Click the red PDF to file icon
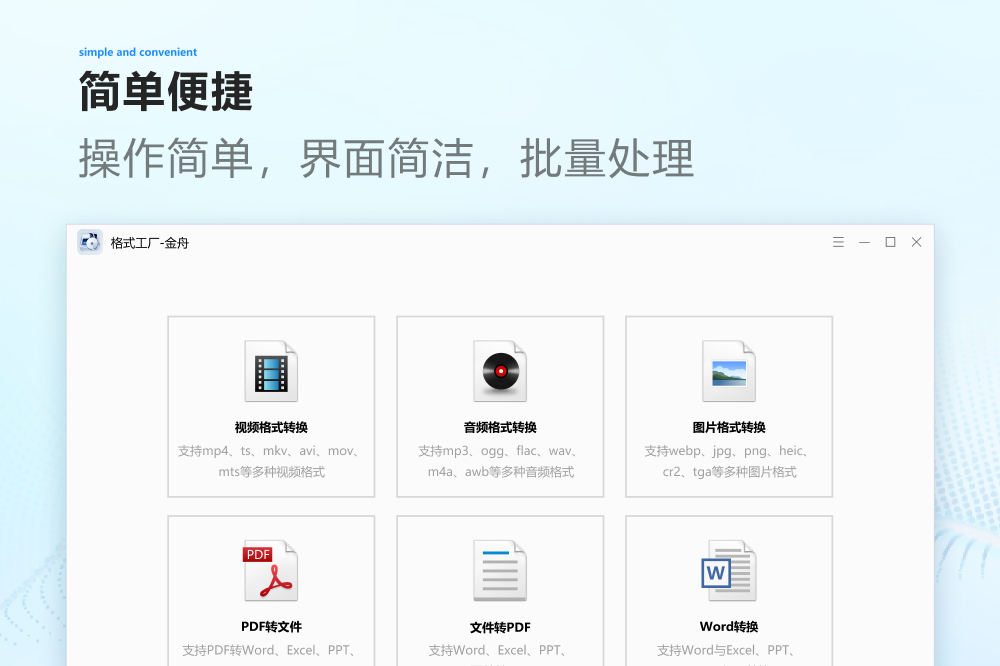1000x666 pixels. [x=271, y=570]
